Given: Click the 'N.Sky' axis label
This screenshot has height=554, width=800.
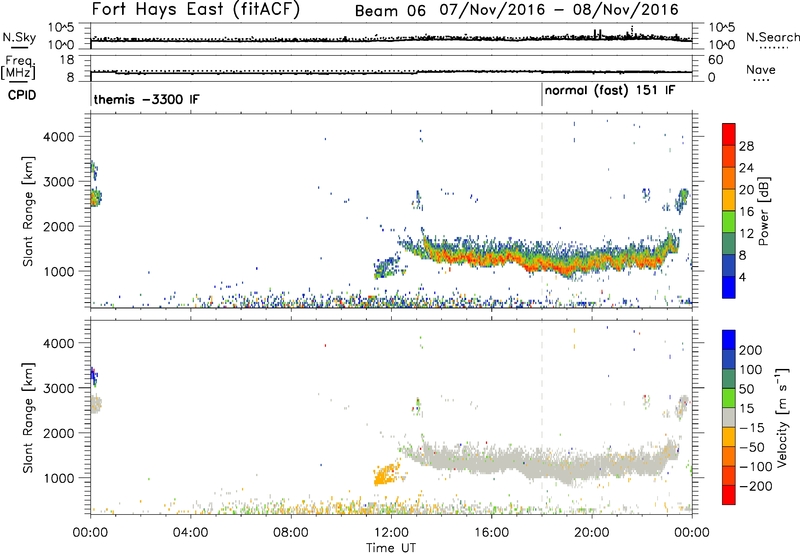Looking at the screenshot, I should pyautogui.click(x=19, y=37).
